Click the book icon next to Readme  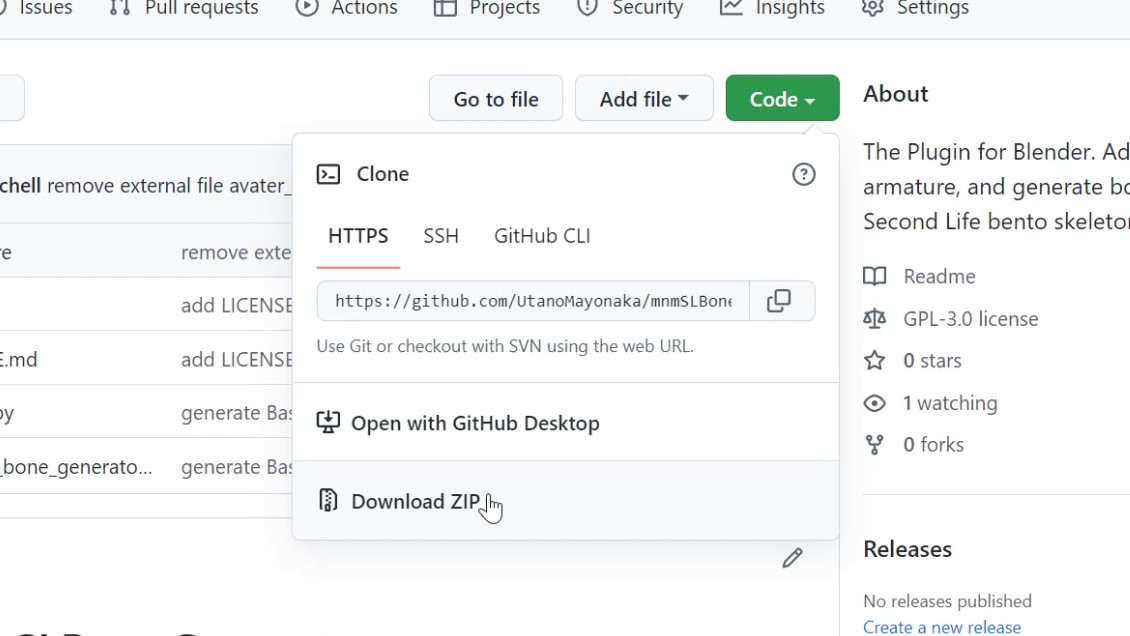coord(875,277)
